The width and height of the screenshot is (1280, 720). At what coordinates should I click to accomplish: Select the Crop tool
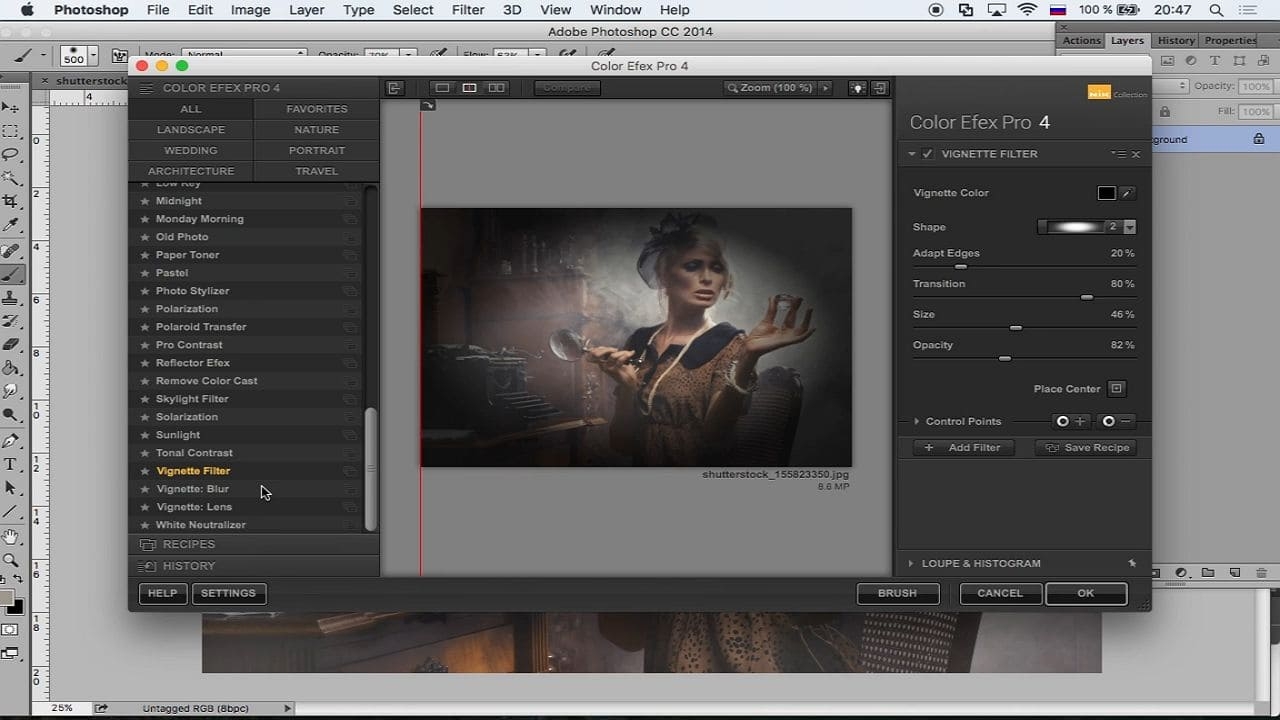pyautogui.click(x=11, y=202)
